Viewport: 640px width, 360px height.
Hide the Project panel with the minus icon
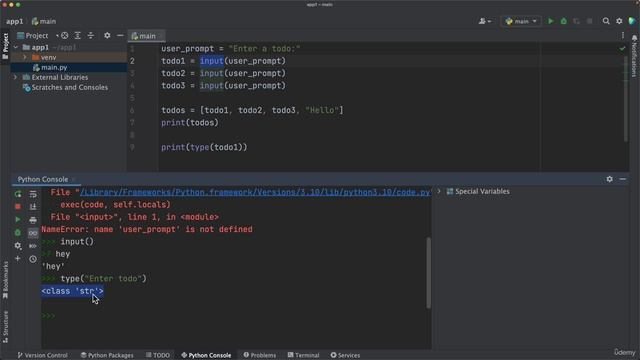(120, 36)
